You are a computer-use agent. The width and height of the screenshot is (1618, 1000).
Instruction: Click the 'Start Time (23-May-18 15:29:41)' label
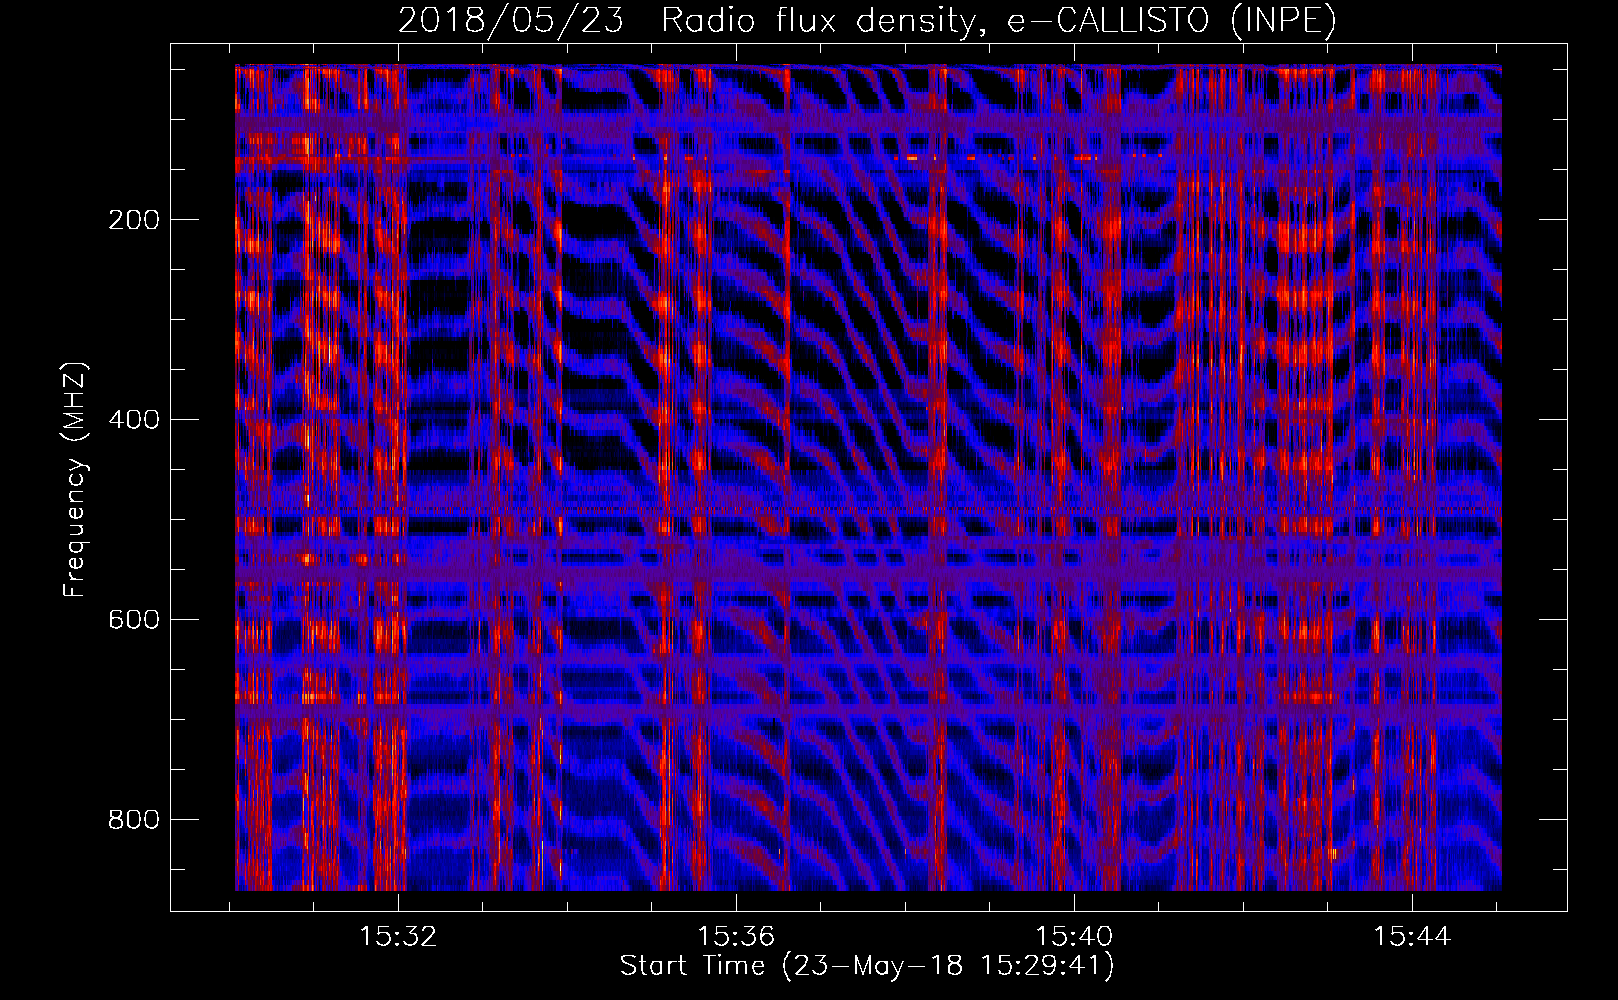coord(867,966)
